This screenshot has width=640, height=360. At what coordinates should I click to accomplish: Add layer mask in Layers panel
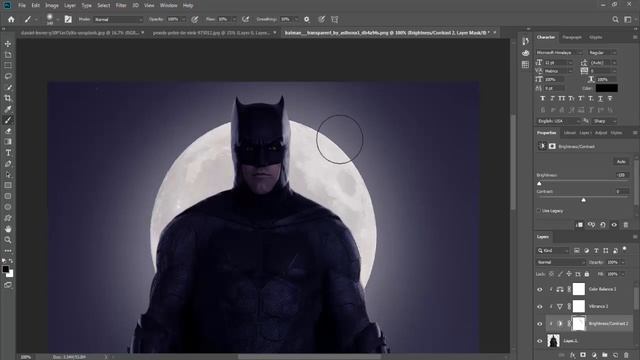point(583,356)
